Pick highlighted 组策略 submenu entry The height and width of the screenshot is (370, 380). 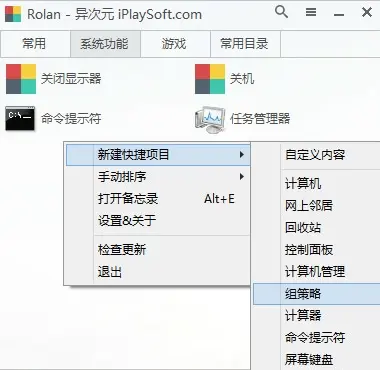click(x=317, y=294)
